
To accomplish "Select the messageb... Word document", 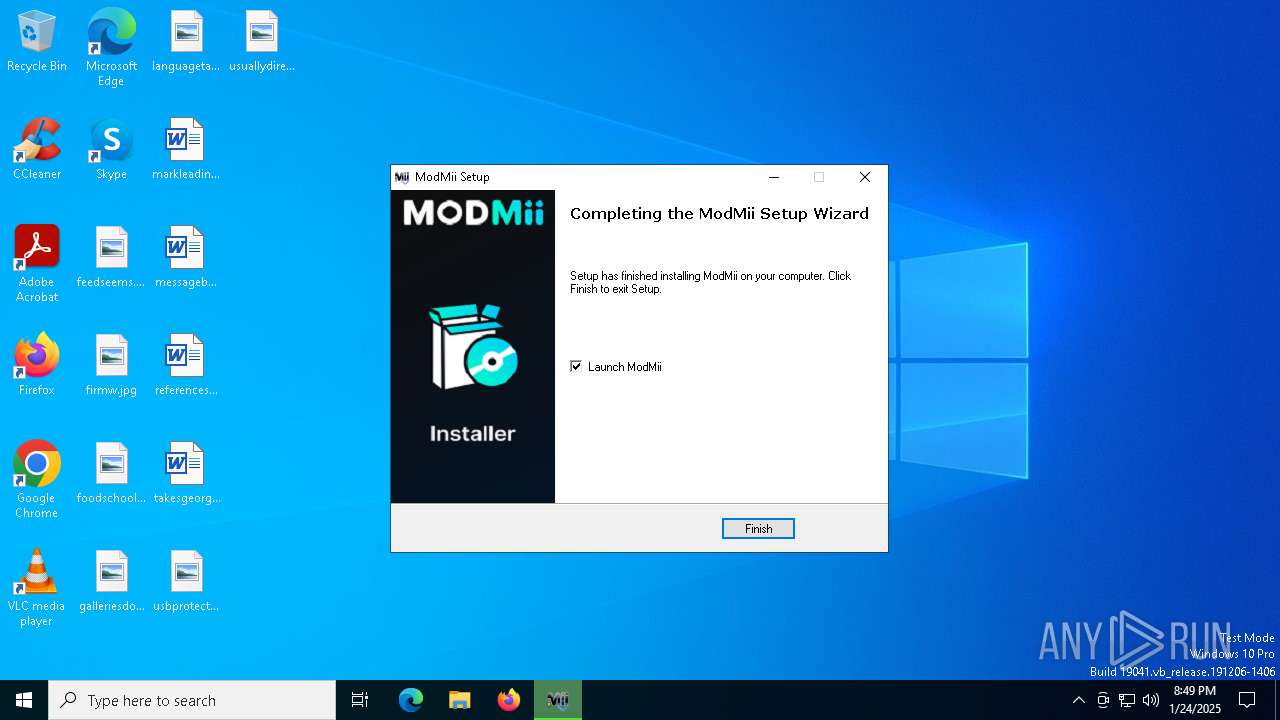I will click(x=186, y=258).
